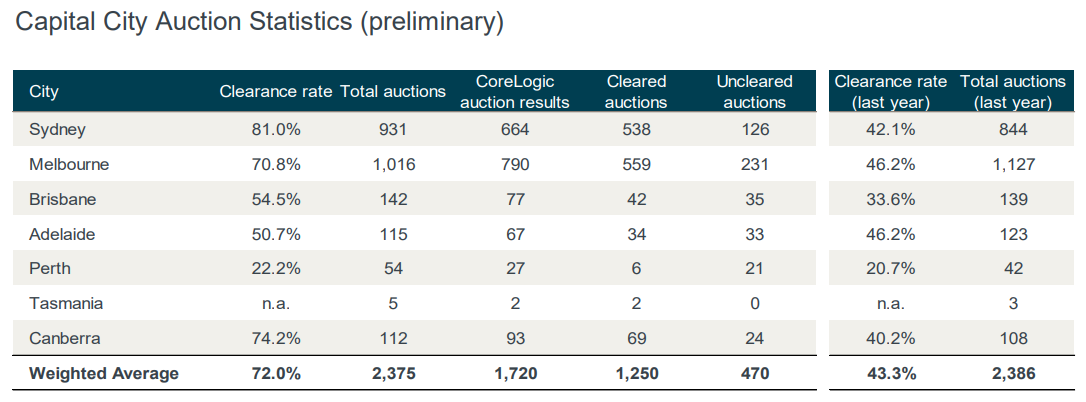Click the Uncleared auctions column header
The width and height of the screenshot is (1086, 402).
[754, 92]
